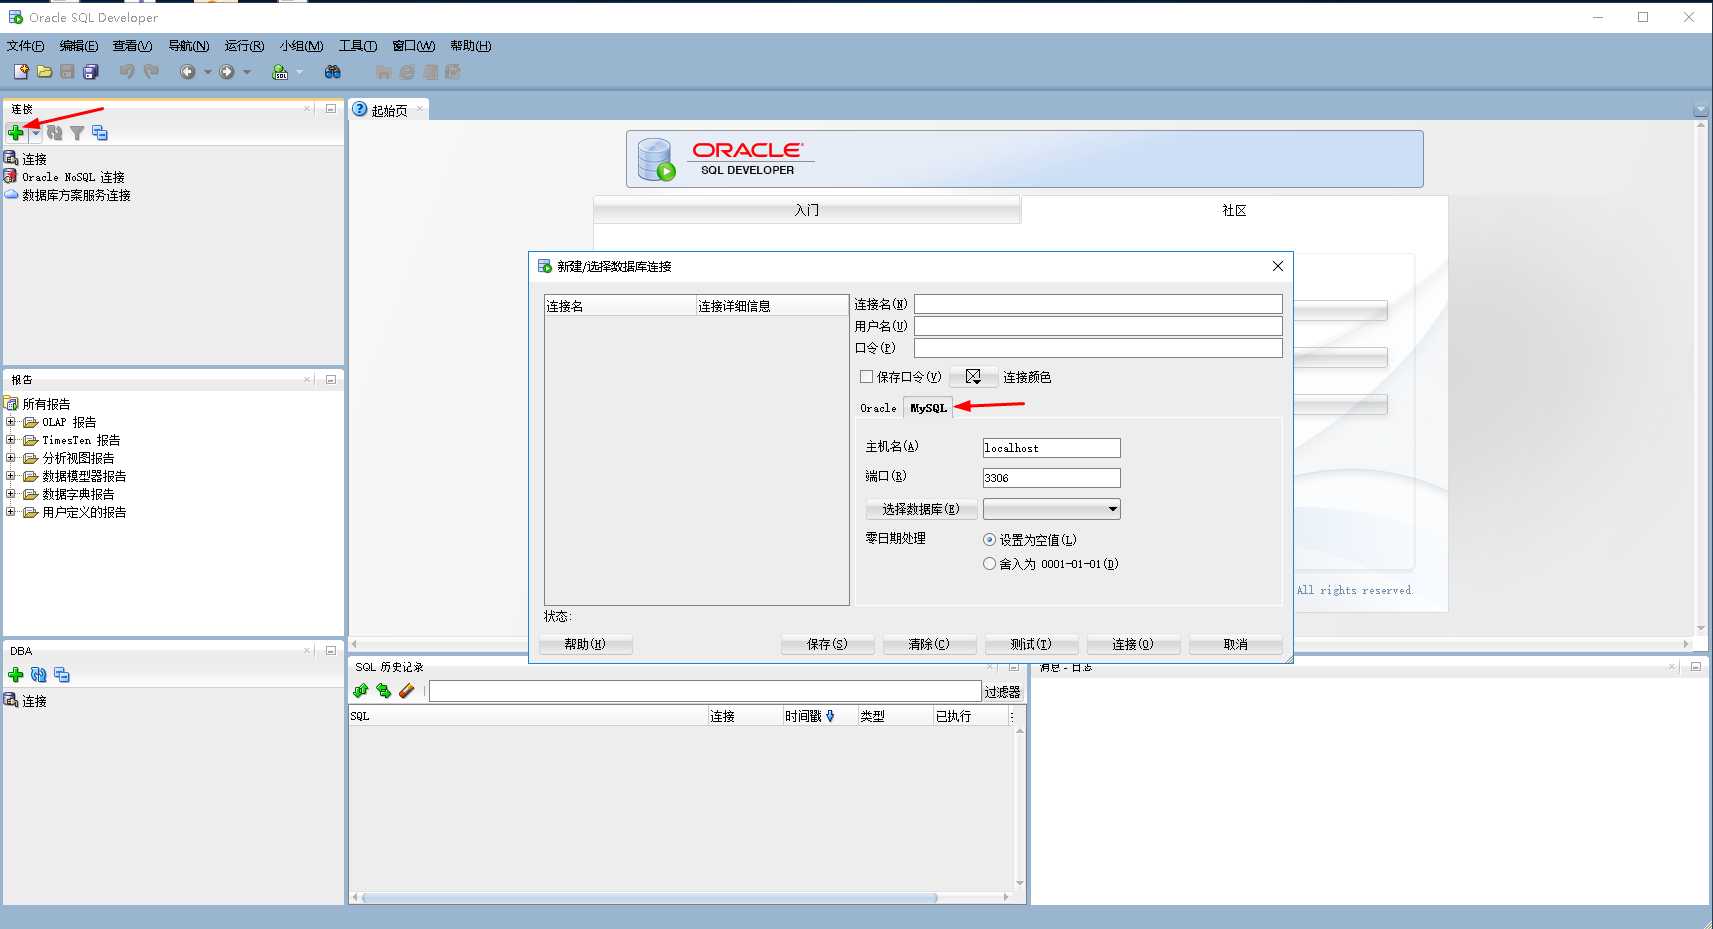Image resolution: width=1713 pixels, height=929 pixels.
Task: Open the 文件(F) File menu
Action: [25, 46]
